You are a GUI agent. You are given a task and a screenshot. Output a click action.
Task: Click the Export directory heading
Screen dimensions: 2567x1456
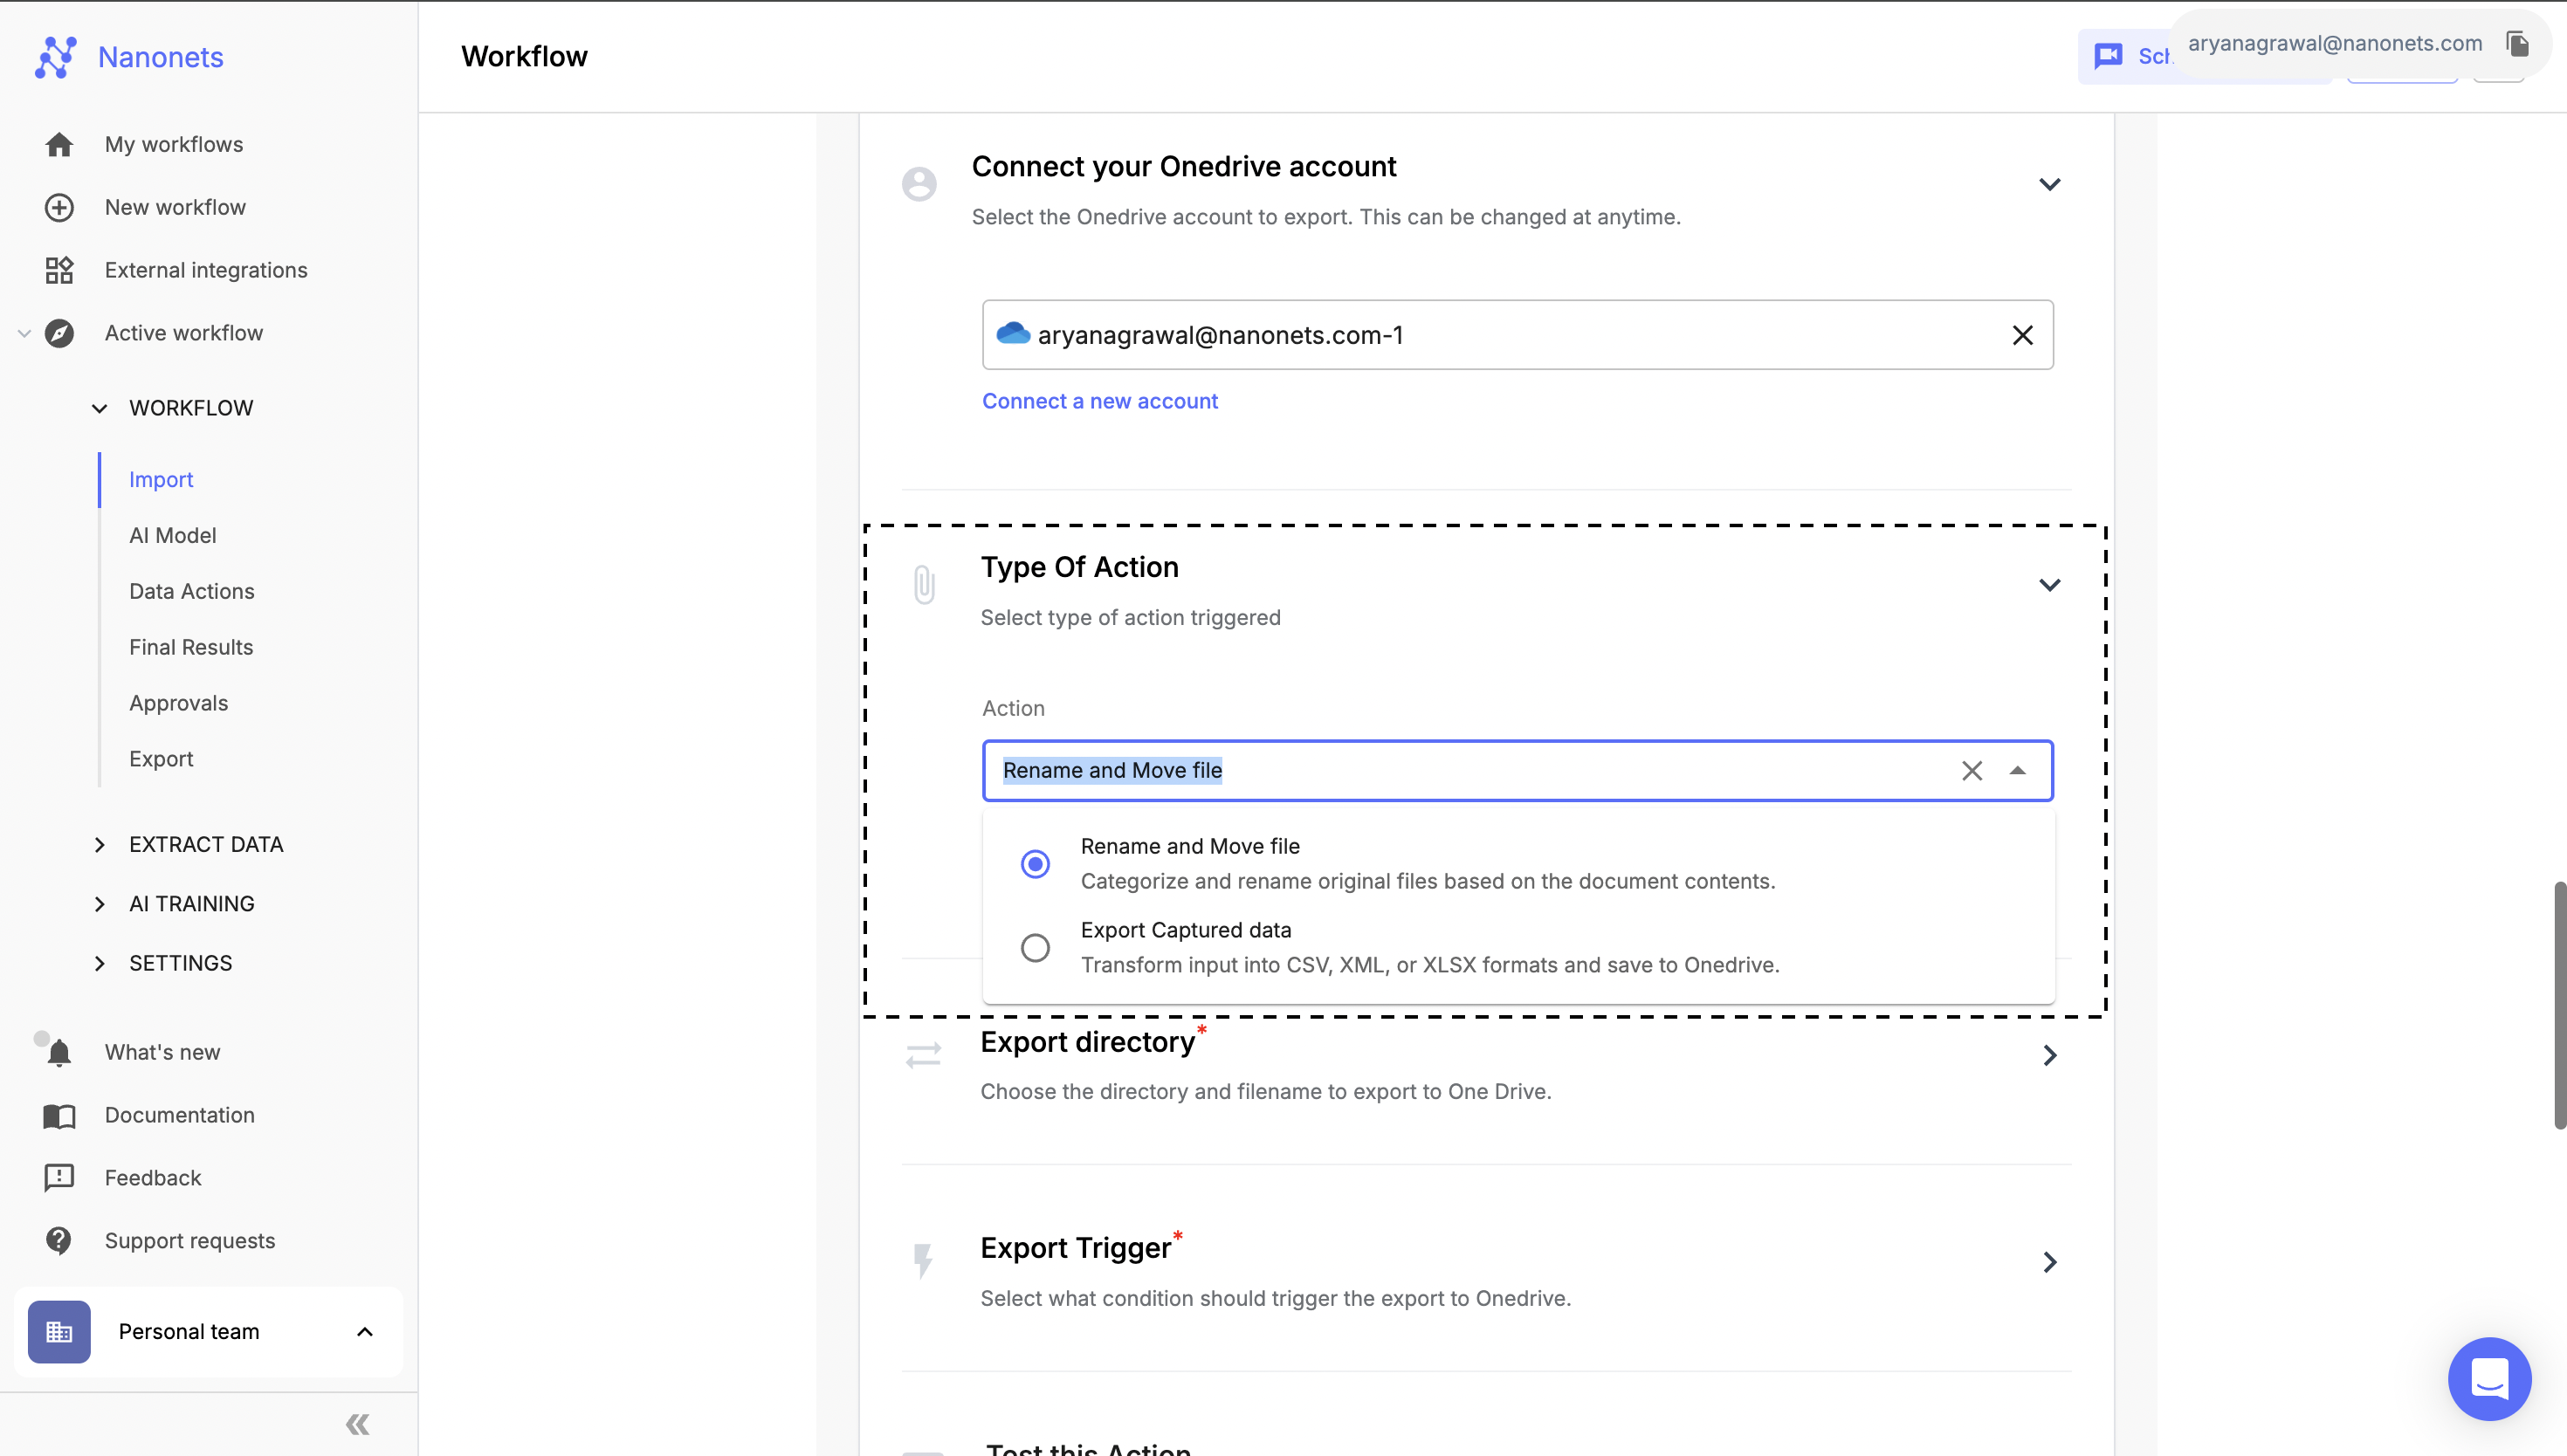click(x=1087, y=1043)
